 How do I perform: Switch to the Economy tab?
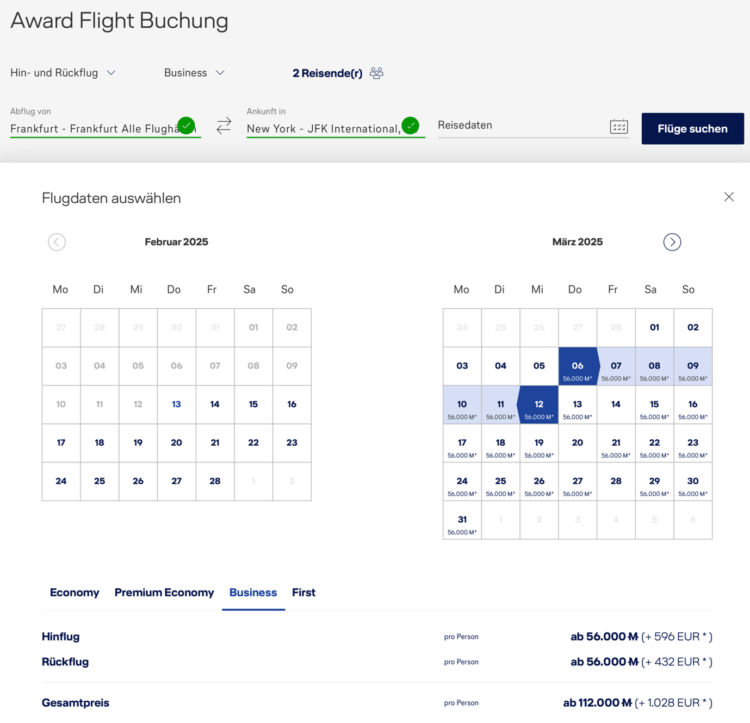click(x=75, y=593)
